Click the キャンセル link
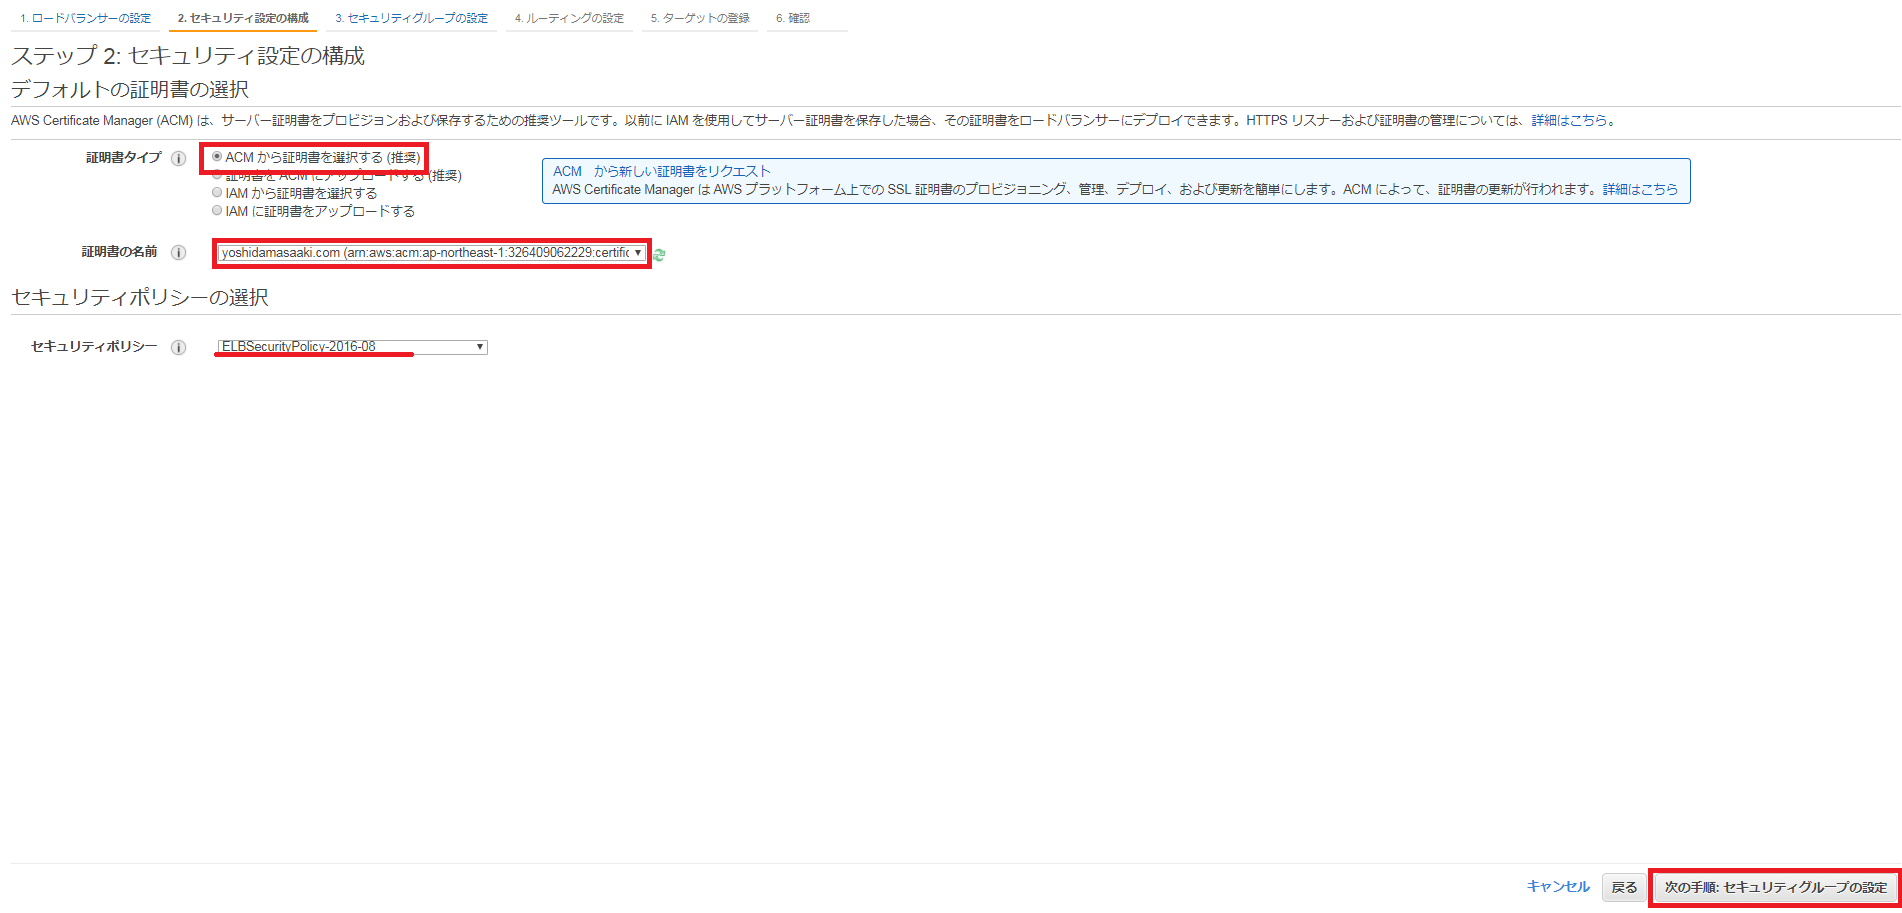This screenshot has height=913, width=1902. (1558, 886)
